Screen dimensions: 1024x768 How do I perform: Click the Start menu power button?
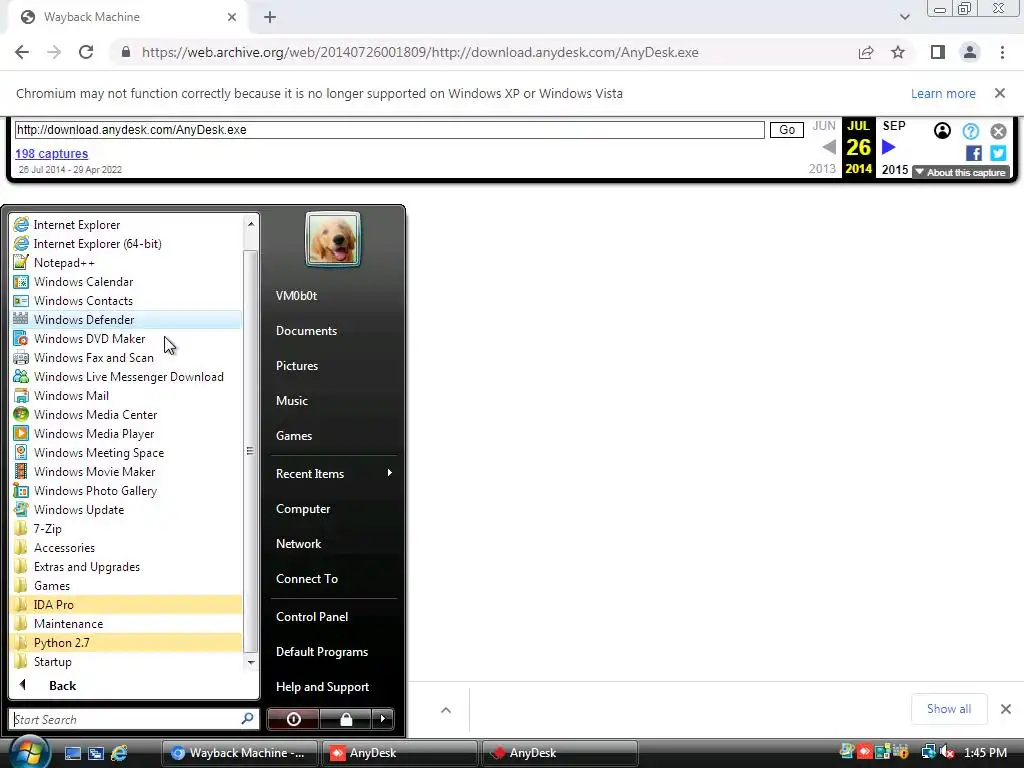[293, 719]
